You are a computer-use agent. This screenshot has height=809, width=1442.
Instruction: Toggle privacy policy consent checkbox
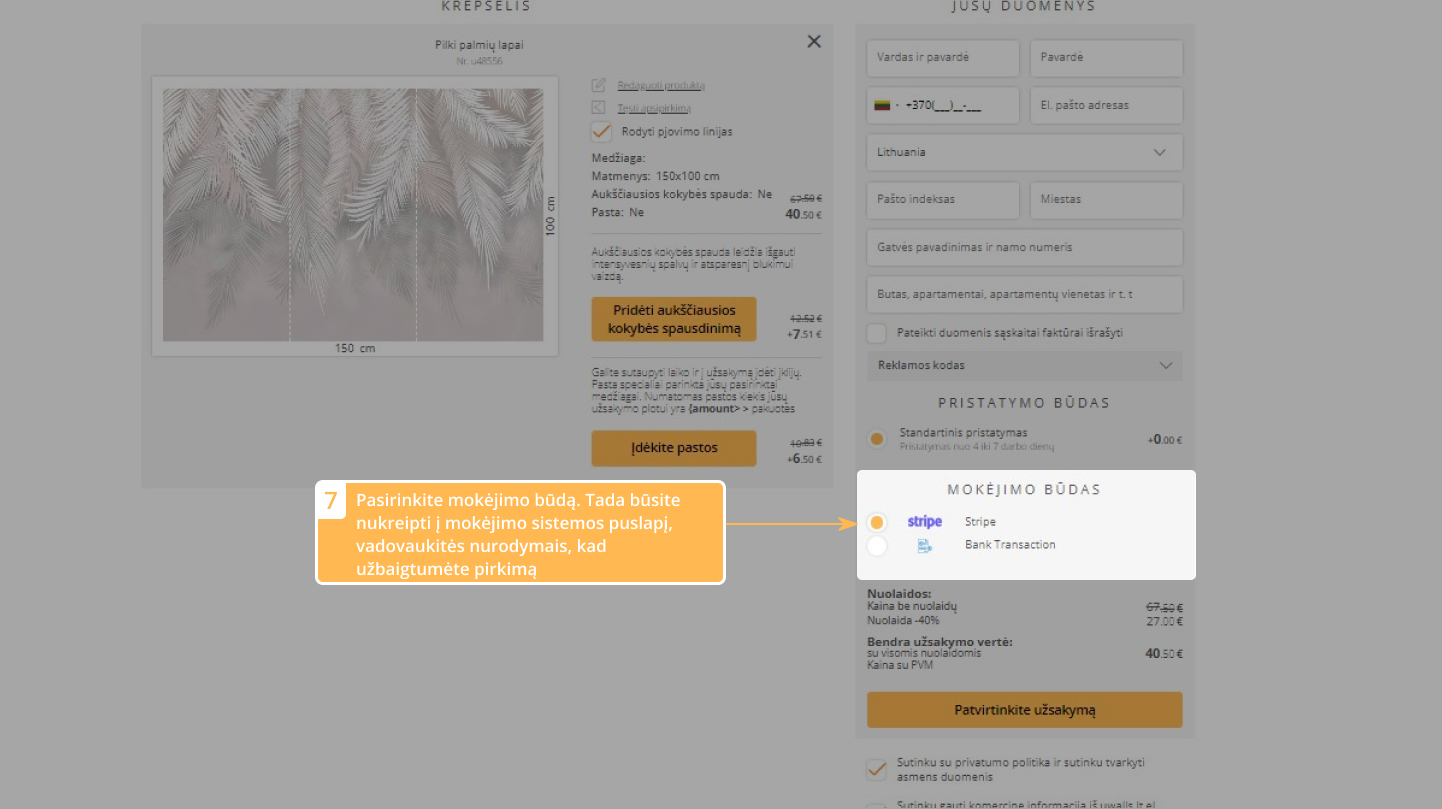[x=876, y=769]
